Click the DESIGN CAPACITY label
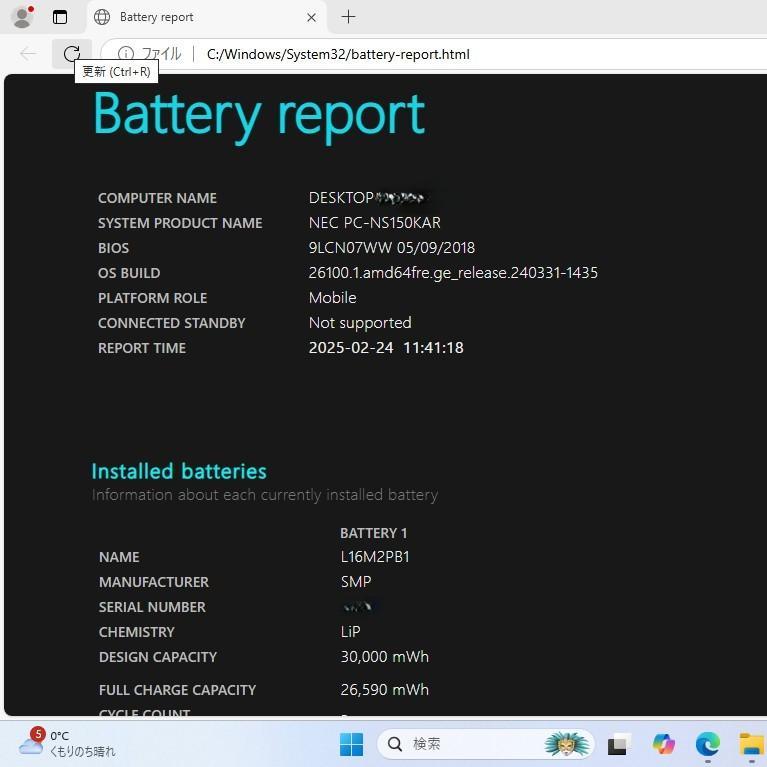The height and width of the screenshot is (767, 767). pos(158,657)
